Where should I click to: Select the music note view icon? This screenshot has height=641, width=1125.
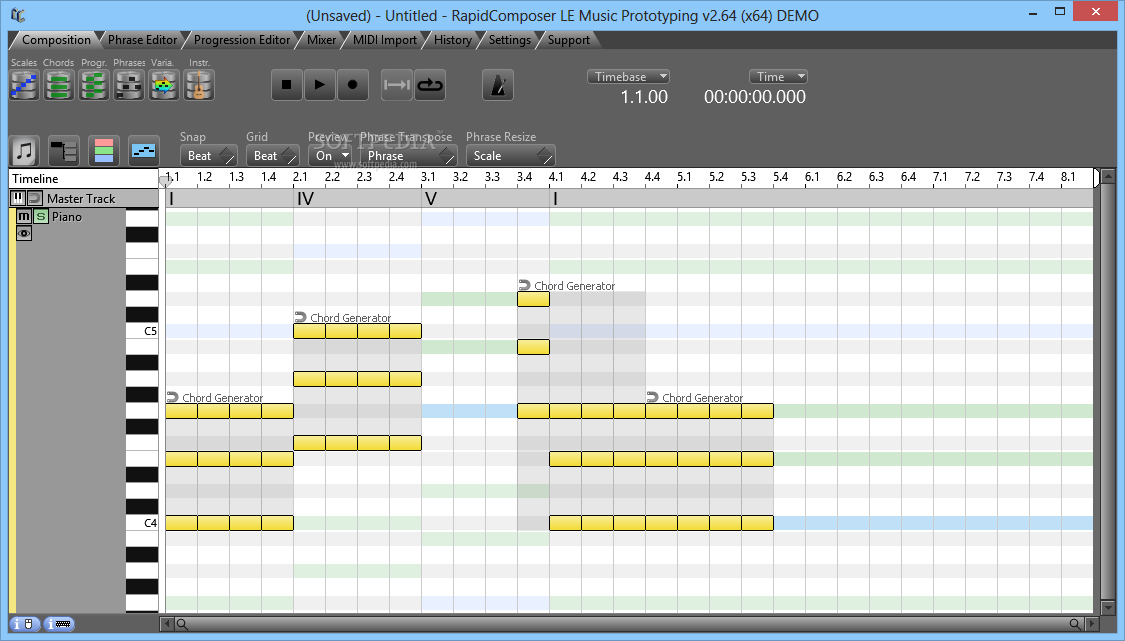(x=24, y=151)
